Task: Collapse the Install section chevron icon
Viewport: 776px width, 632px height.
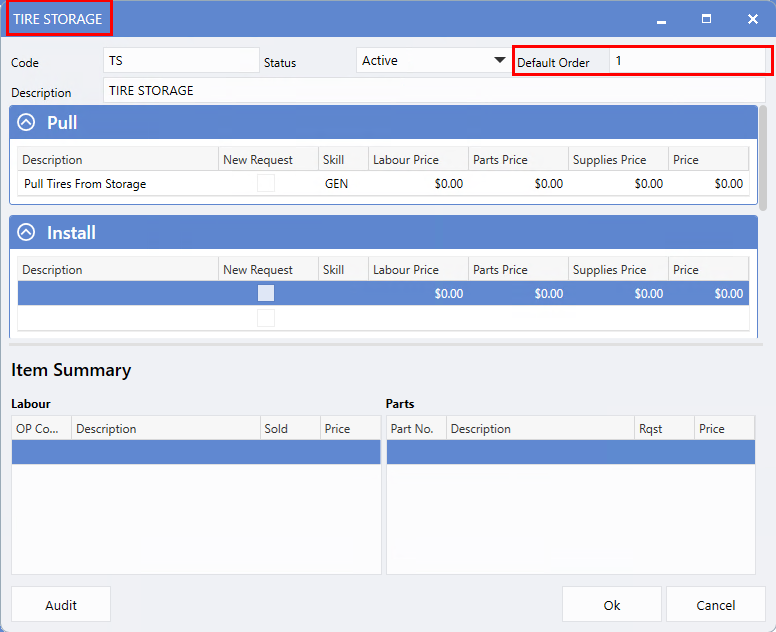Action: pos(27,233)
